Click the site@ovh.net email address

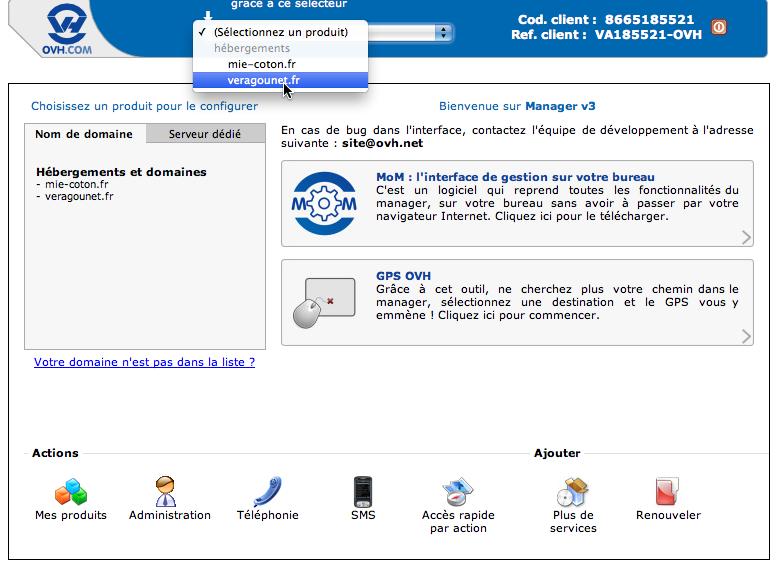coord(382,143)
